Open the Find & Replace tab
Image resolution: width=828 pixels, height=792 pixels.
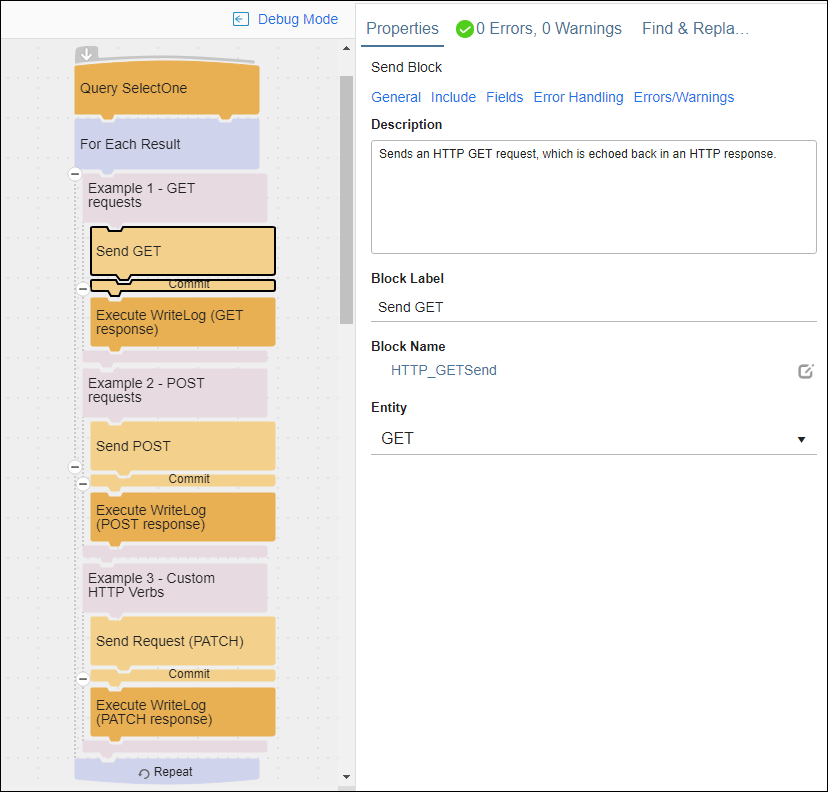pos(695,29)
